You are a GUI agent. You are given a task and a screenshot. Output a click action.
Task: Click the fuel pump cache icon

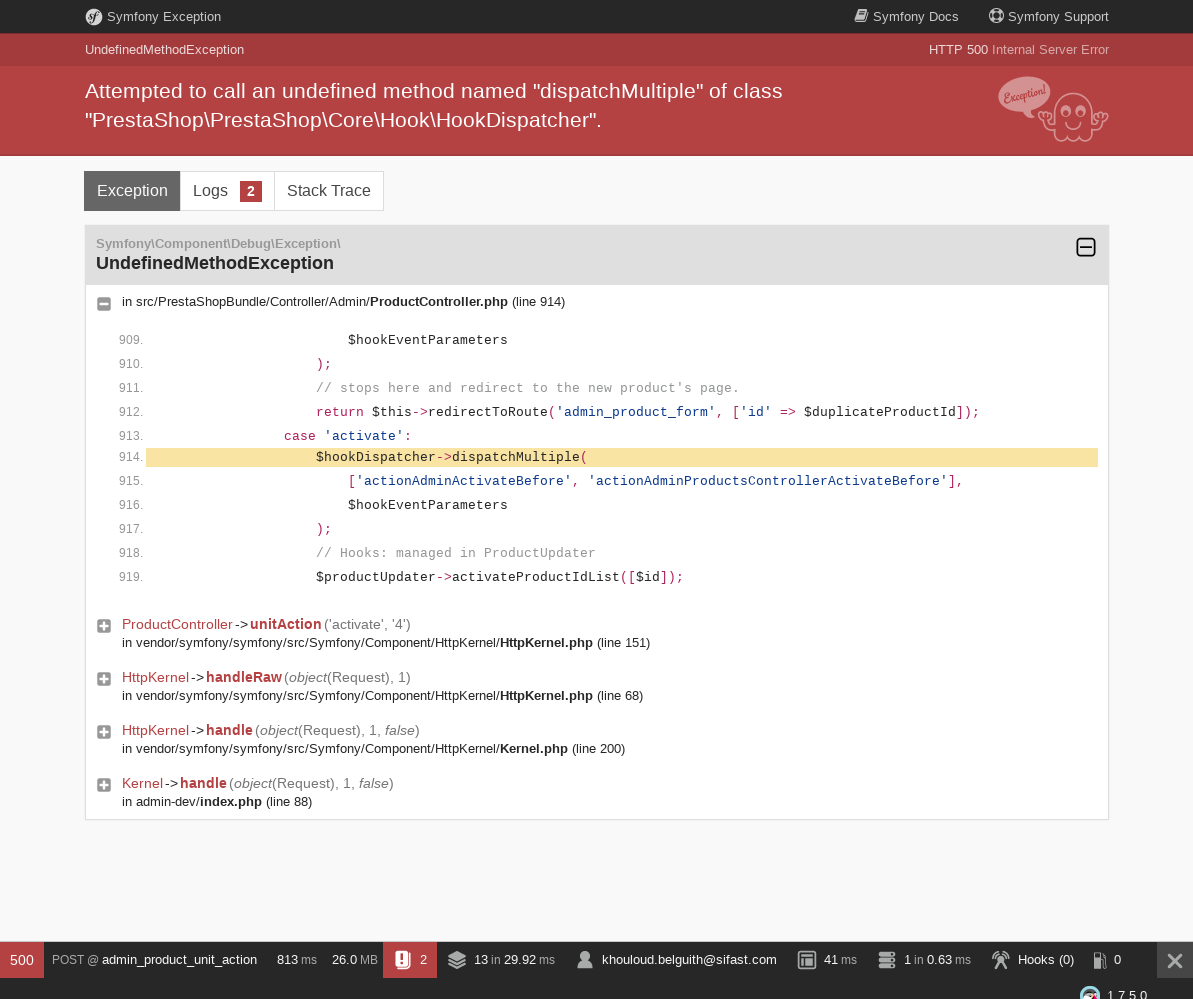1101,959
